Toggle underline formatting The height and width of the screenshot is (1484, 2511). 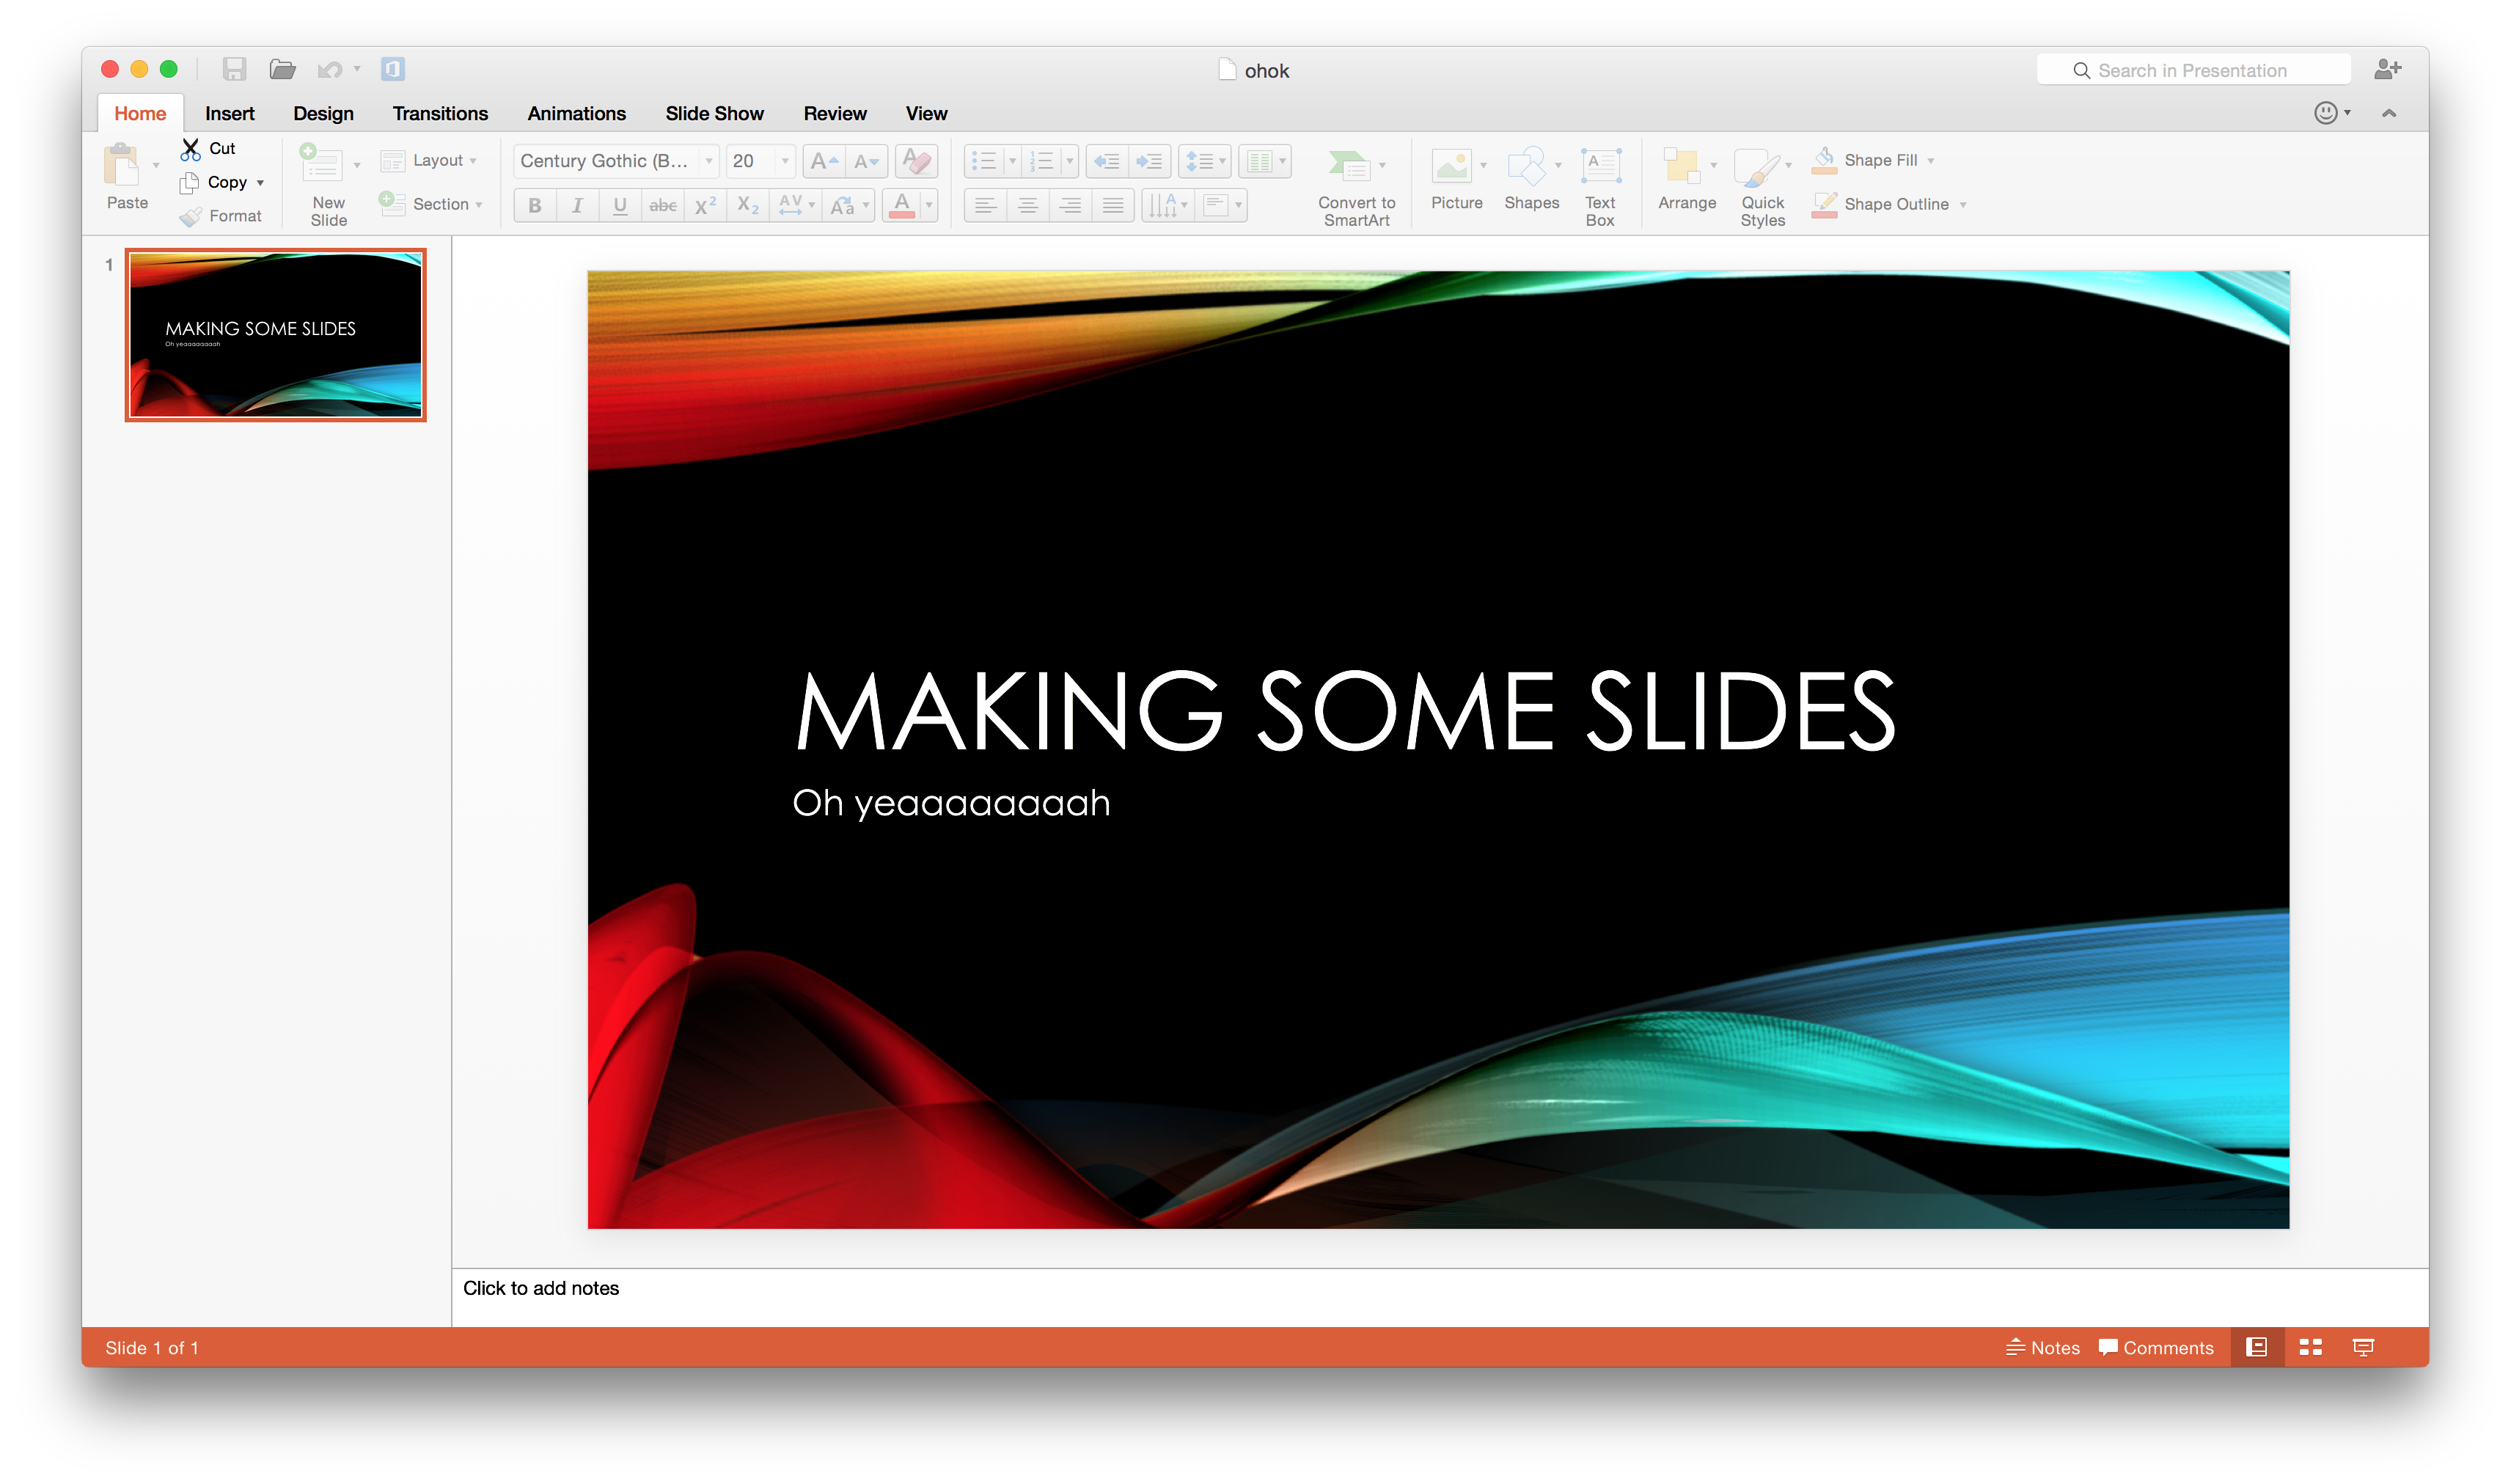620,206
